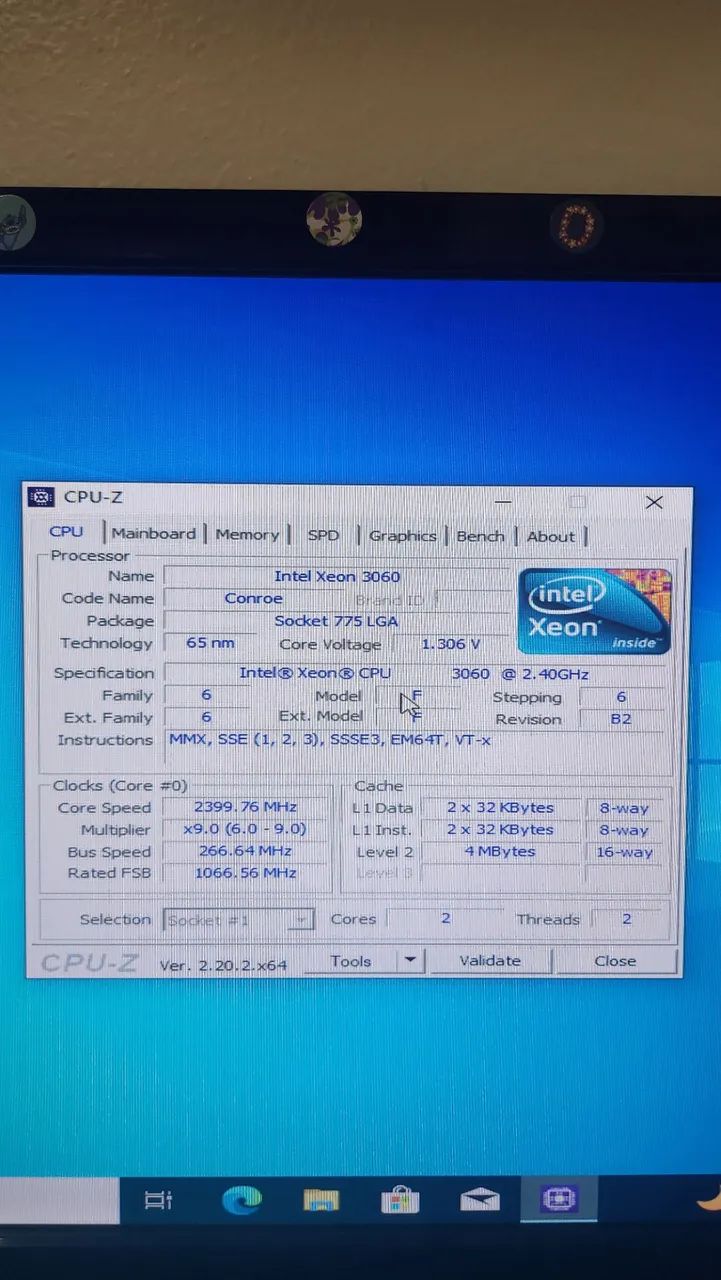Click the Level 2 cache value 4 MBytes
This screenshot has height=1280, width=721.
[x=500, y=852]
